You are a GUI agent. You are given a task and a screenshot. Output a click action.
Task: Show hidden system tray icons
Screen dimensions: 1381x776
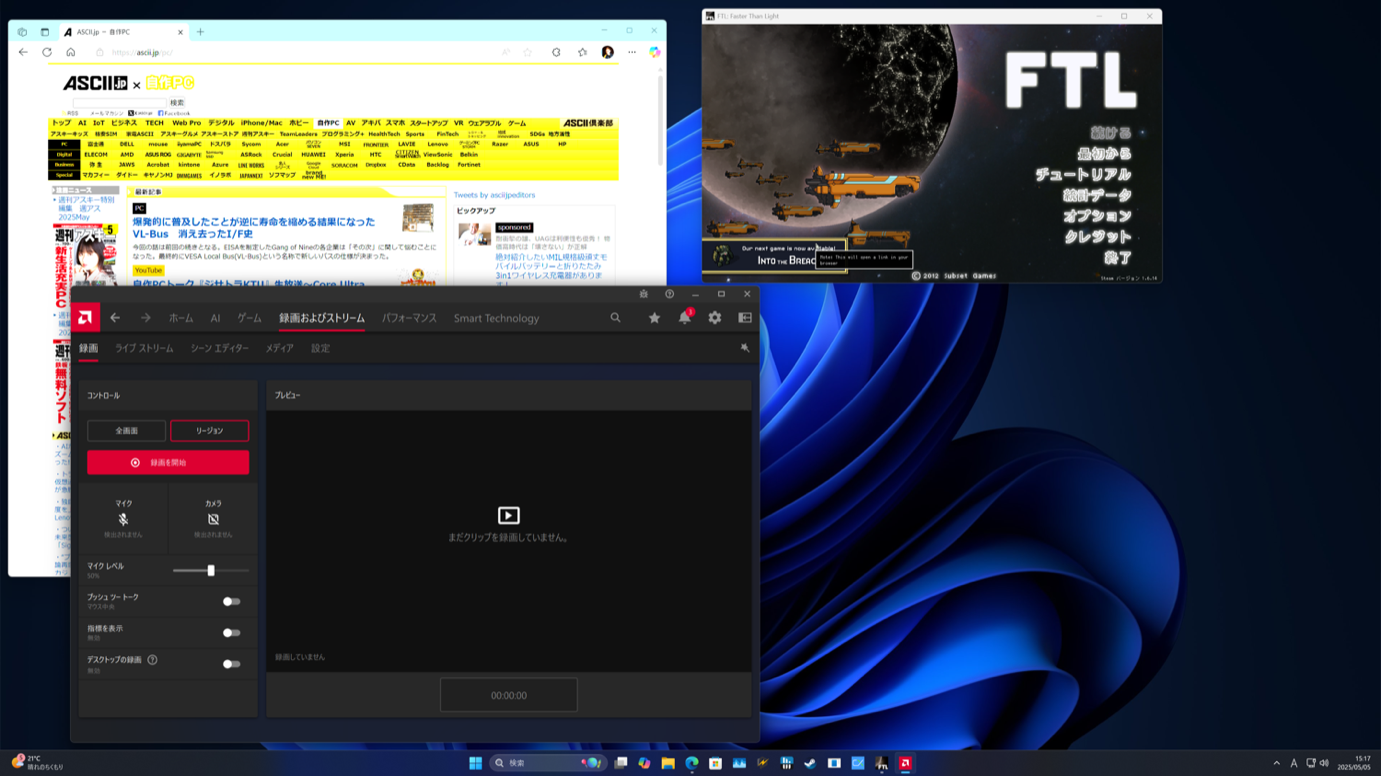point(1276,763)
